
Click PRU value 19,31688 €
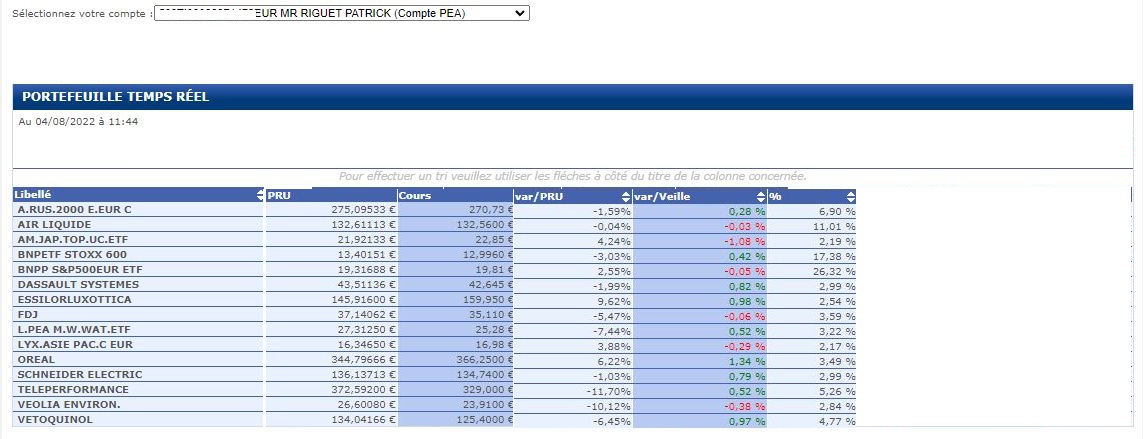[x=366, y=269]
